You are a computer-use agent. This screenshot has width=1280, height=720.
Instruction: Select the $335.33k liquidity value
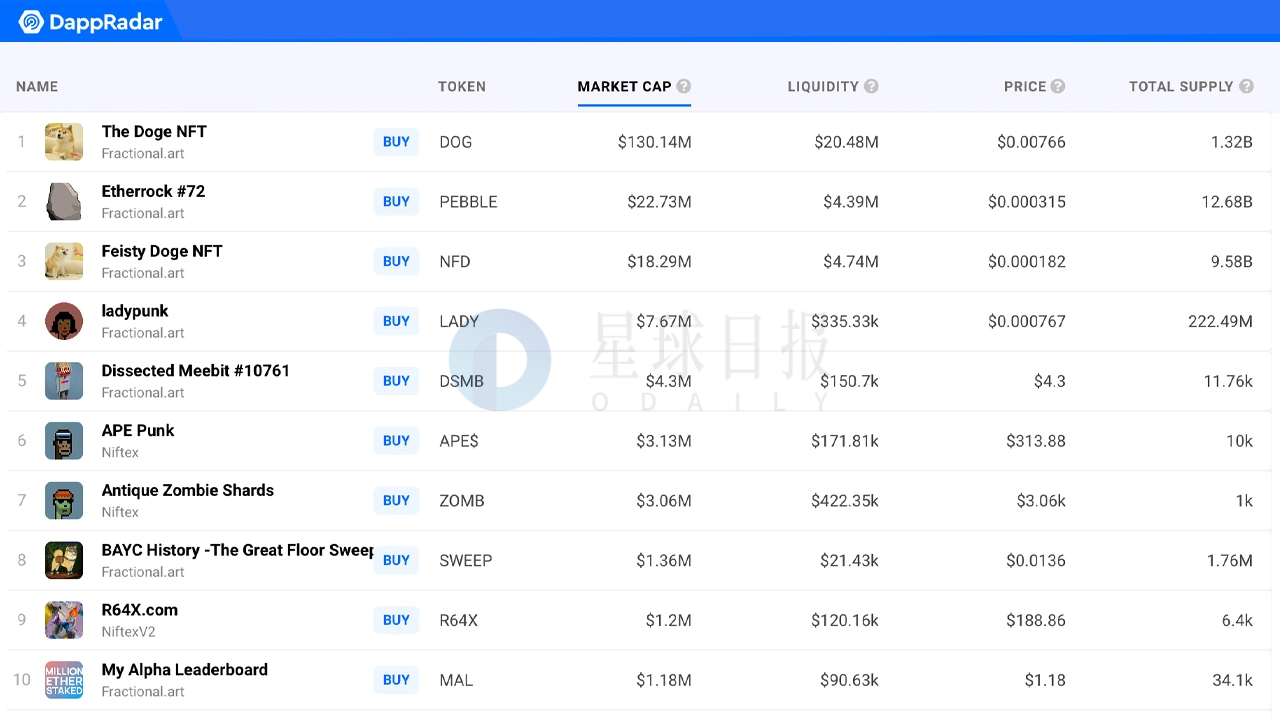click(x=845, y=321)
